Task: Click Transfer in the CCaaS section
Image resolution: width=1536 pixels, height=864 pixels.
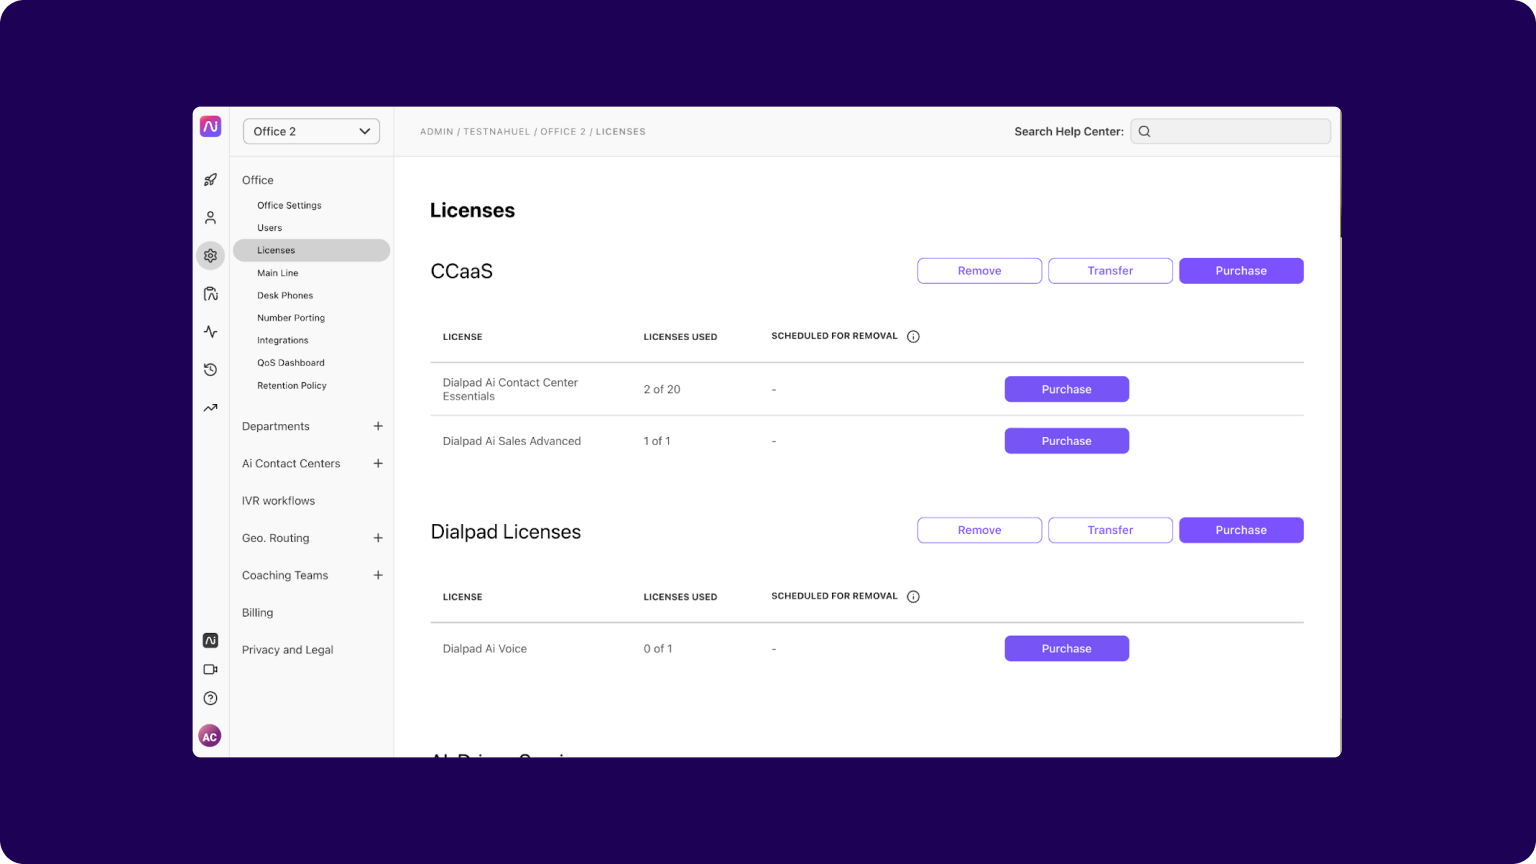Action: coord(1110,271)
